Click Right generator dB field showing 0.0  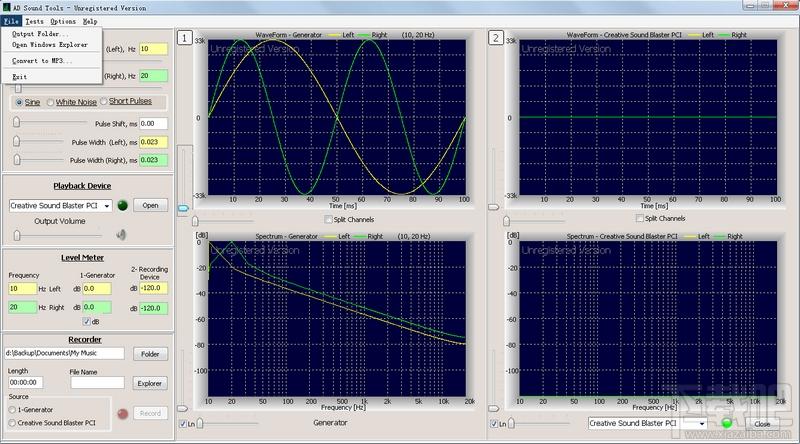click(x=97, y=307)
